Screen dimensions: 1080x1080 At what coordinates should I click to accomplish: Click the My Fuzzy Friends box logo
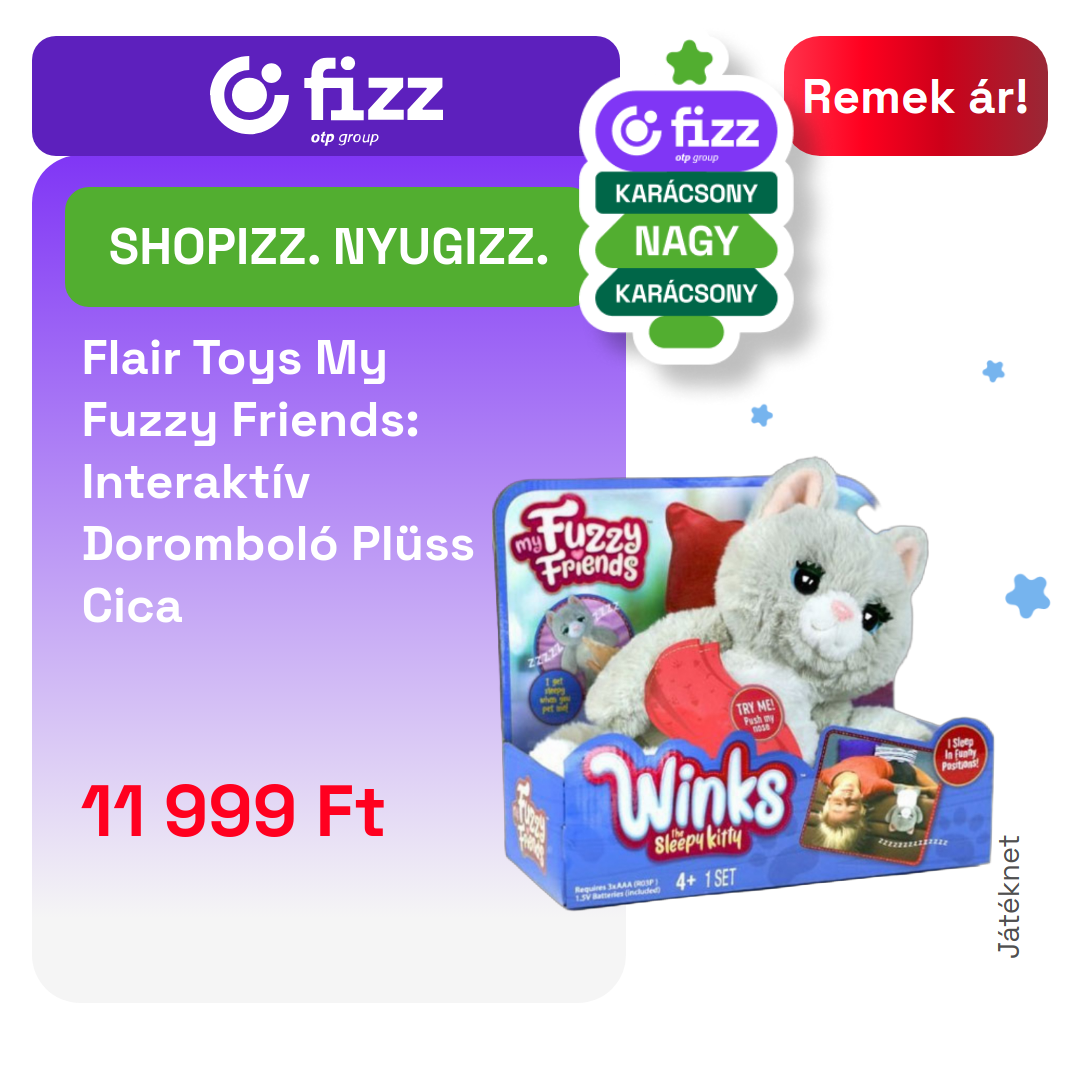(x=579, y=543)
